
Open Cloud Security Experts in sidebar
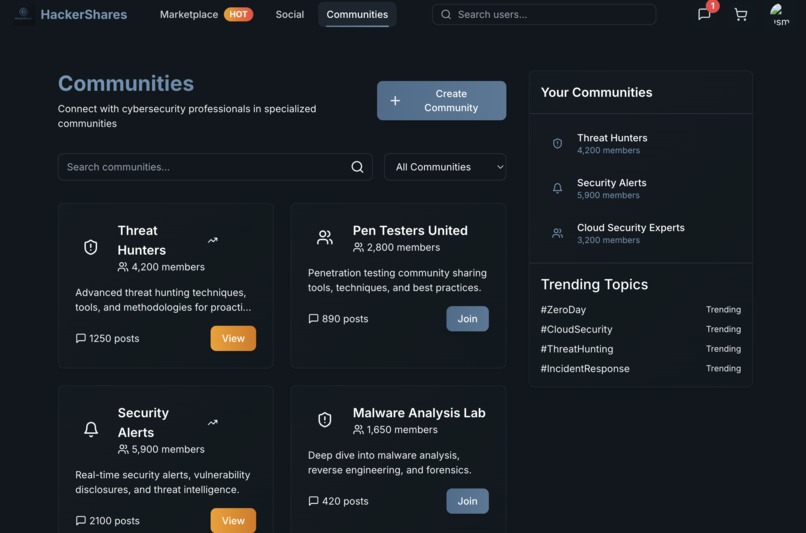pyautogui.click(x=640, y=233)
